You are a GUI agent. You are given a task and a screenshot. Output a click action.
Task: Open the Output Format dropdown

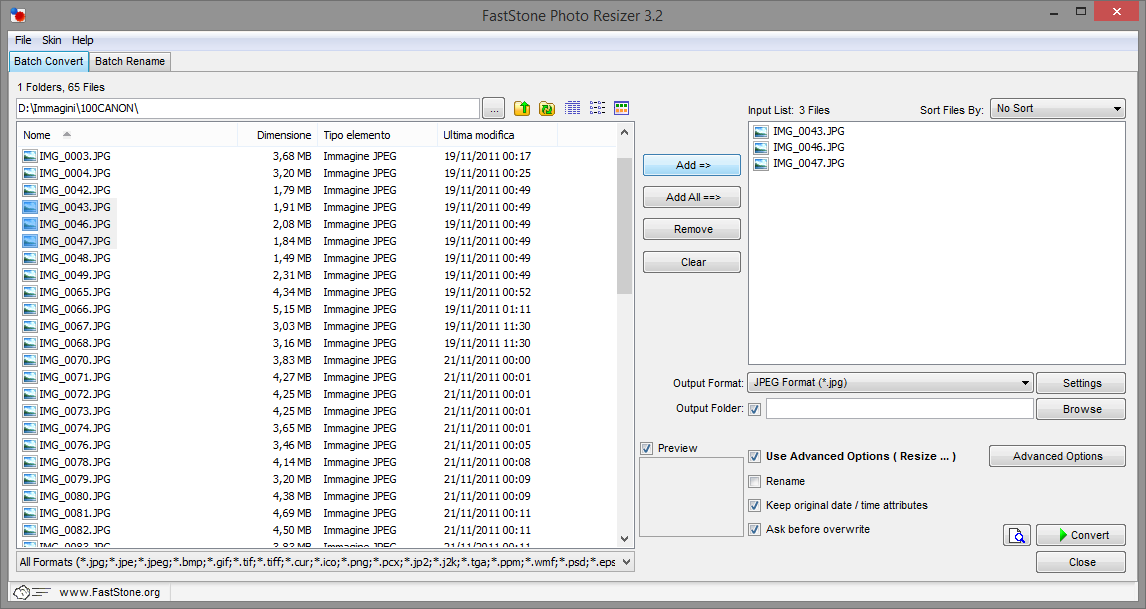890,382
